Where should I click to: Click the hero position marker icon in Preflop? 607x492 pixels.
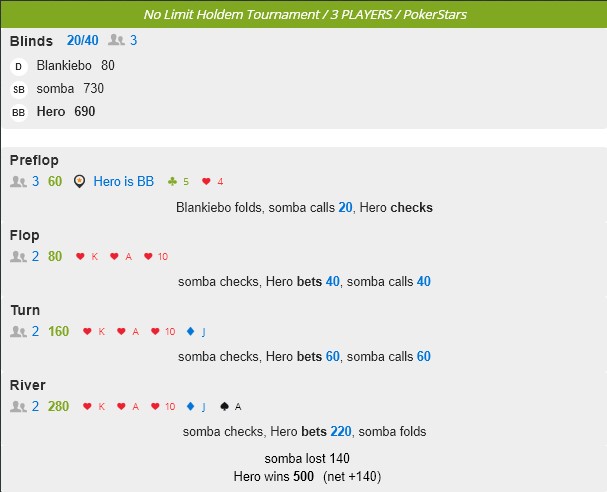(x=79, y=182)
